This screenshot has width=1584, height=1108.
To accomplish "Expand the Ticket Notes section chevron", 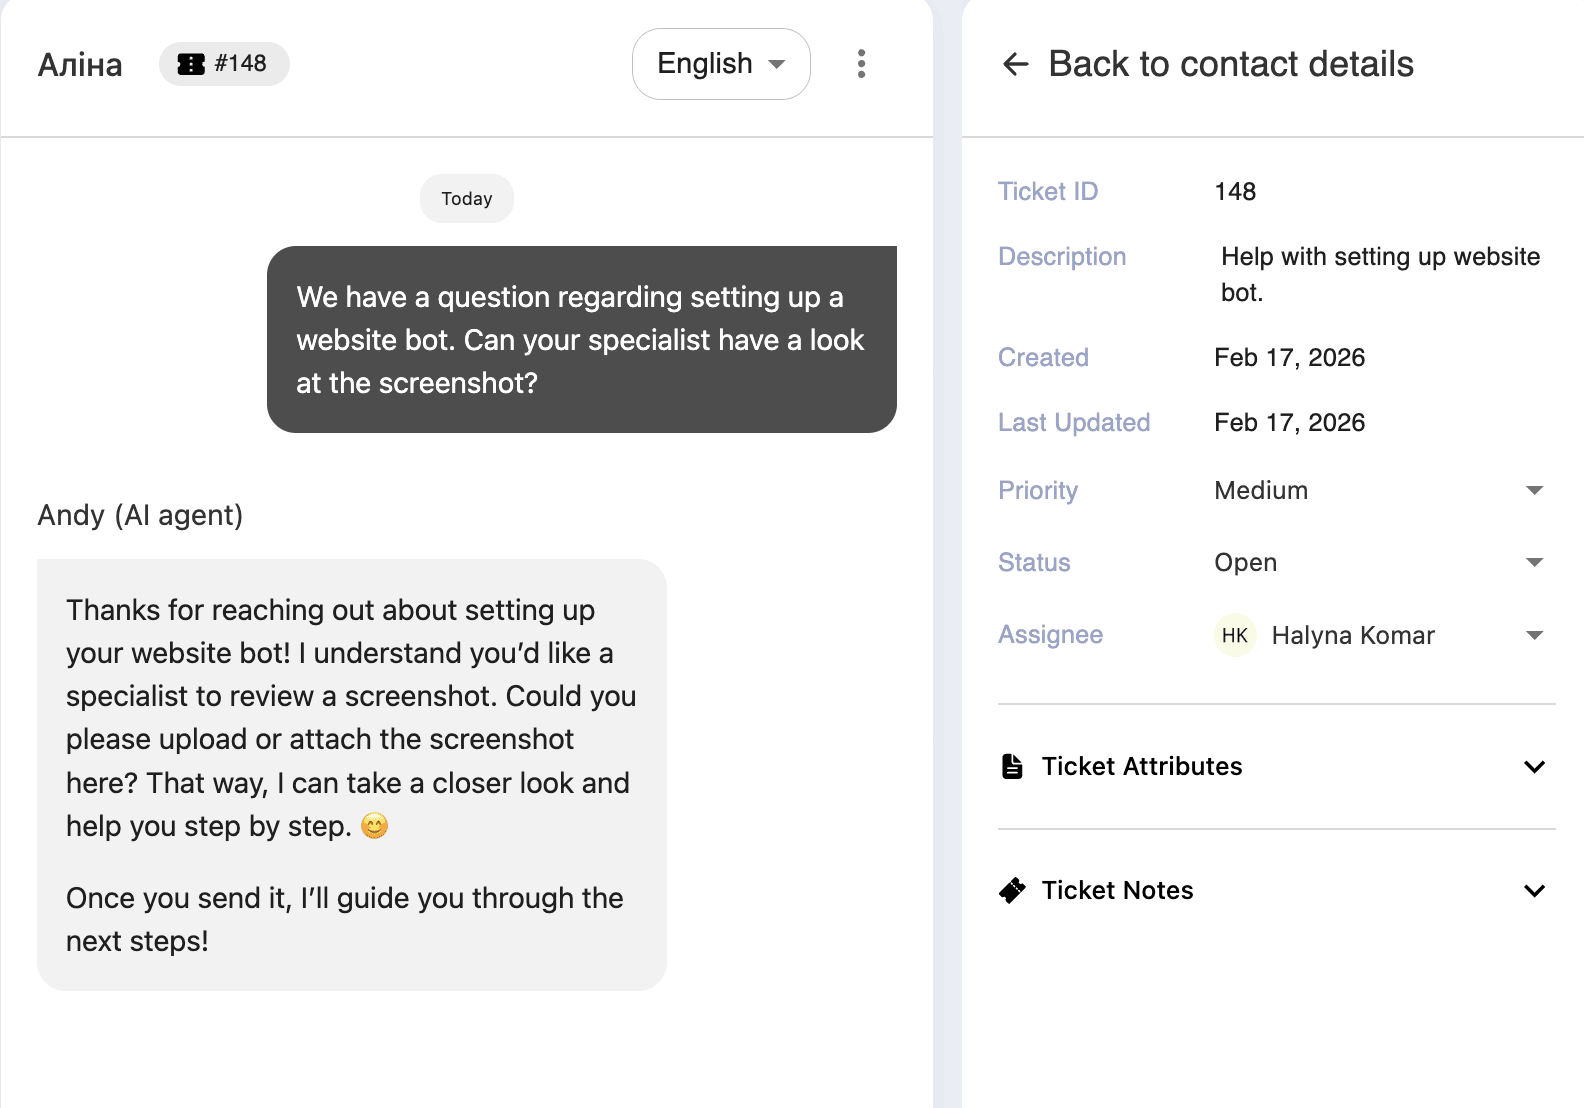I will point(1534,891).
